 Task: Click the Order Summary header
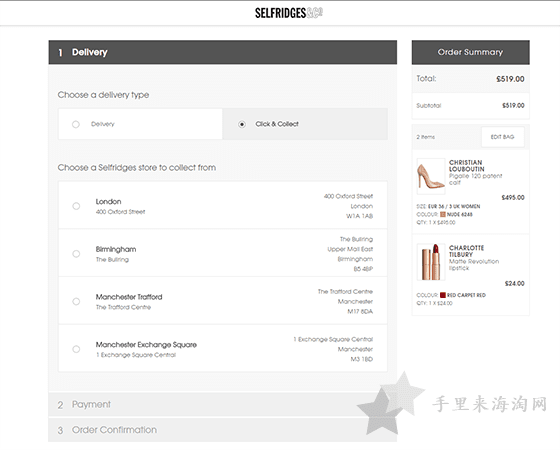tap(470, 52)
